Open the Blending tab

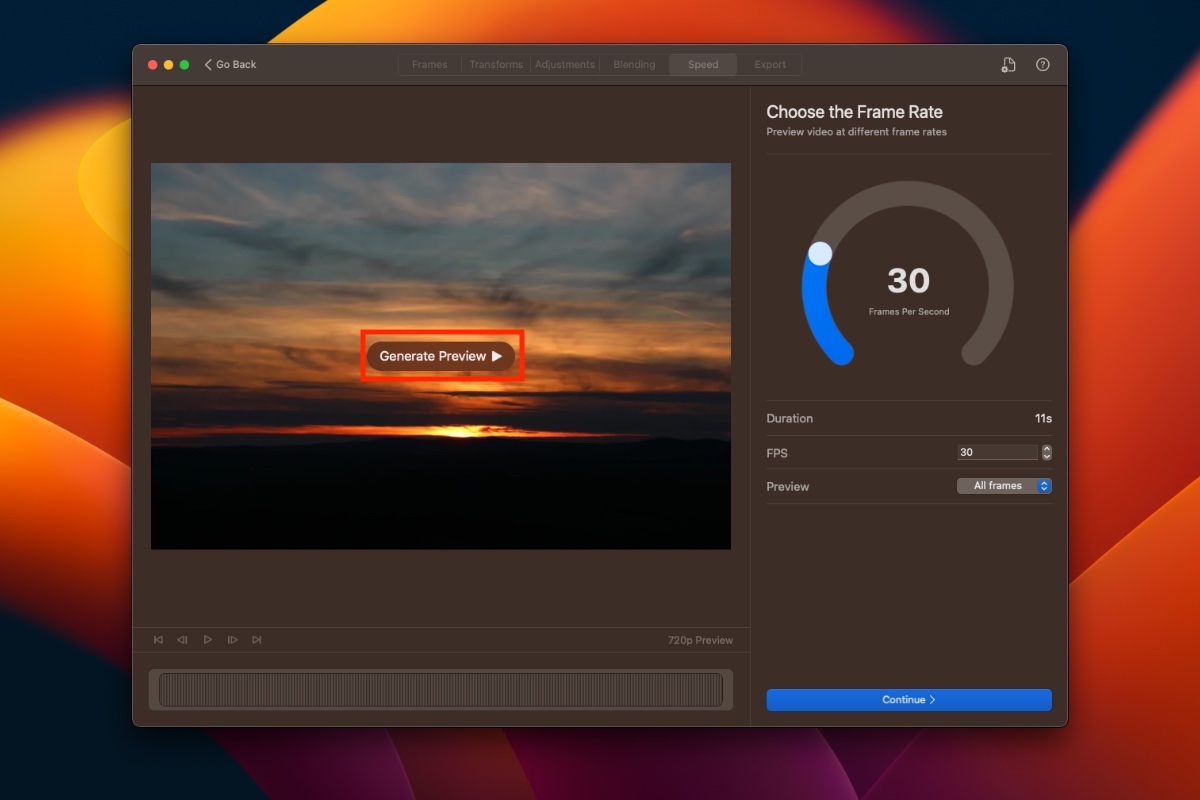634,65
